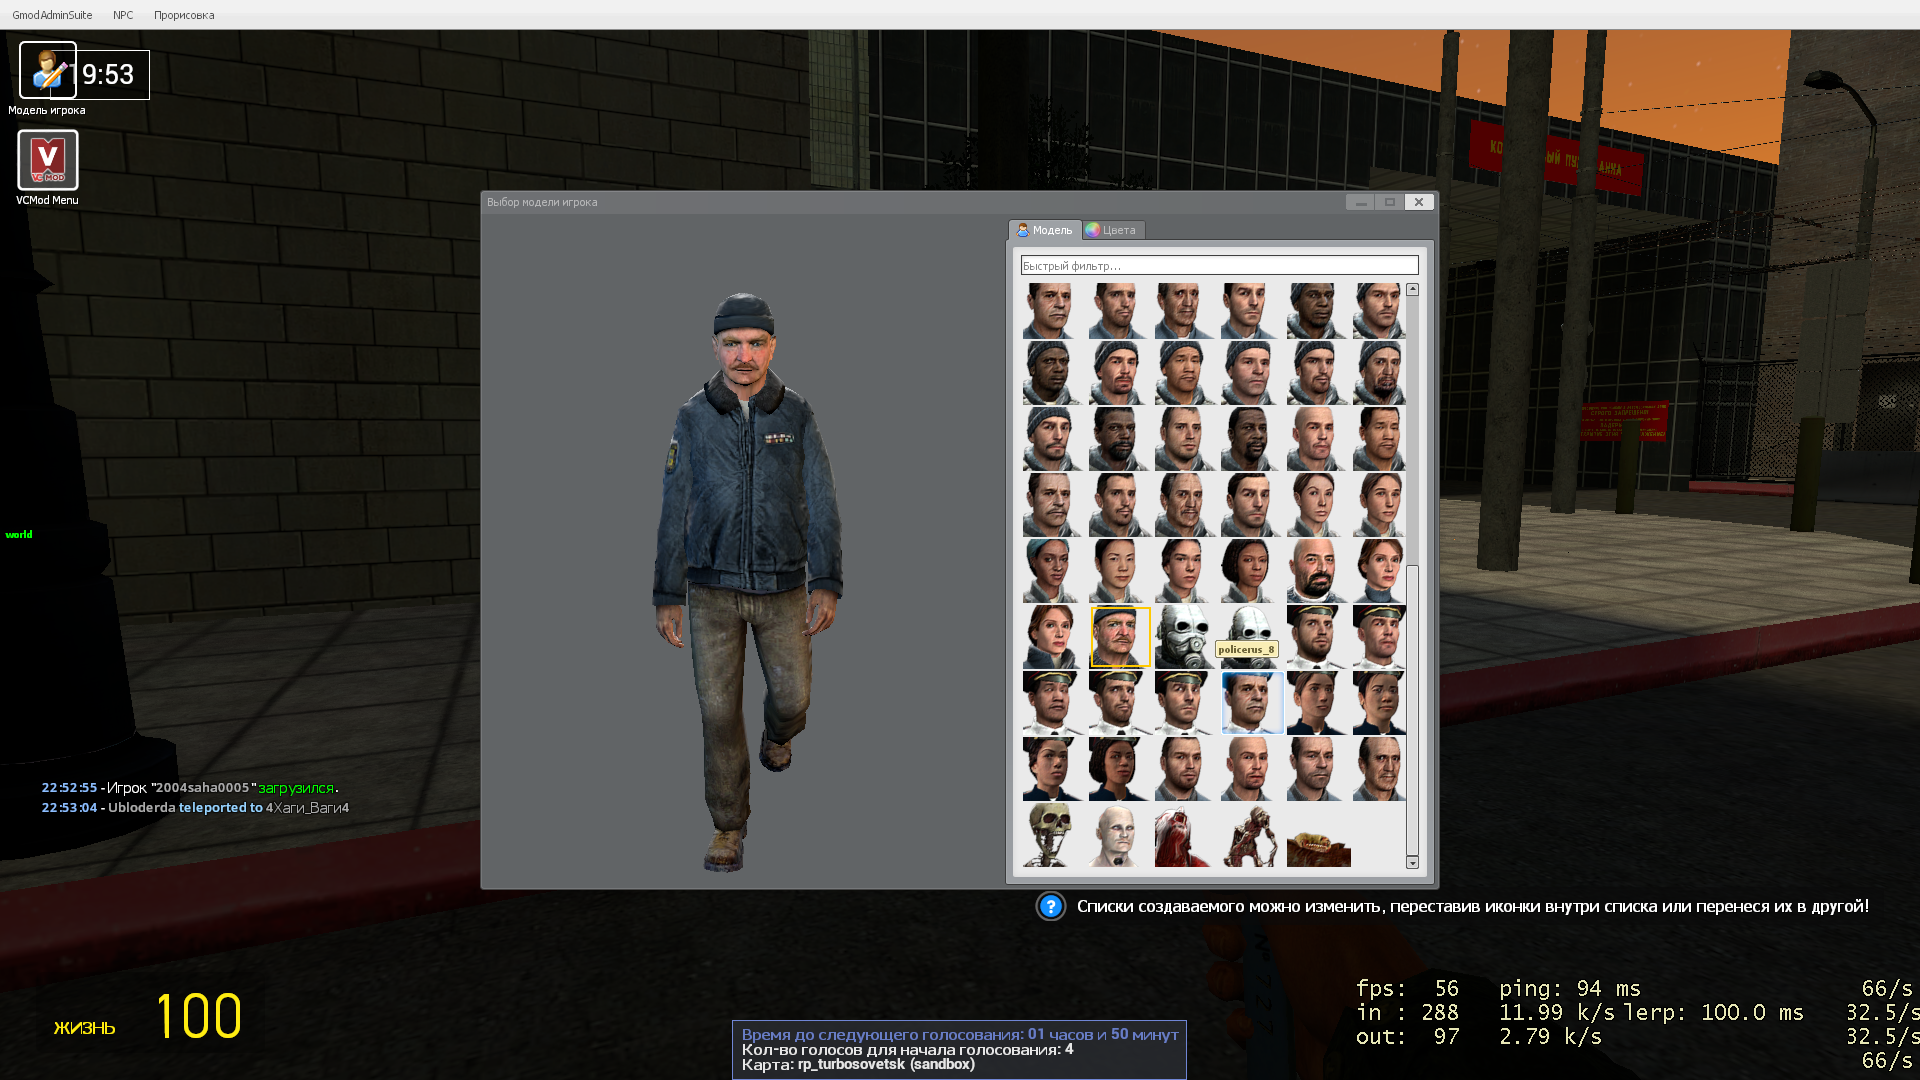The height and width of the screenshot is (1080, 1920).
Task: Select the first male face in top row
Action: click(1050, 311)
